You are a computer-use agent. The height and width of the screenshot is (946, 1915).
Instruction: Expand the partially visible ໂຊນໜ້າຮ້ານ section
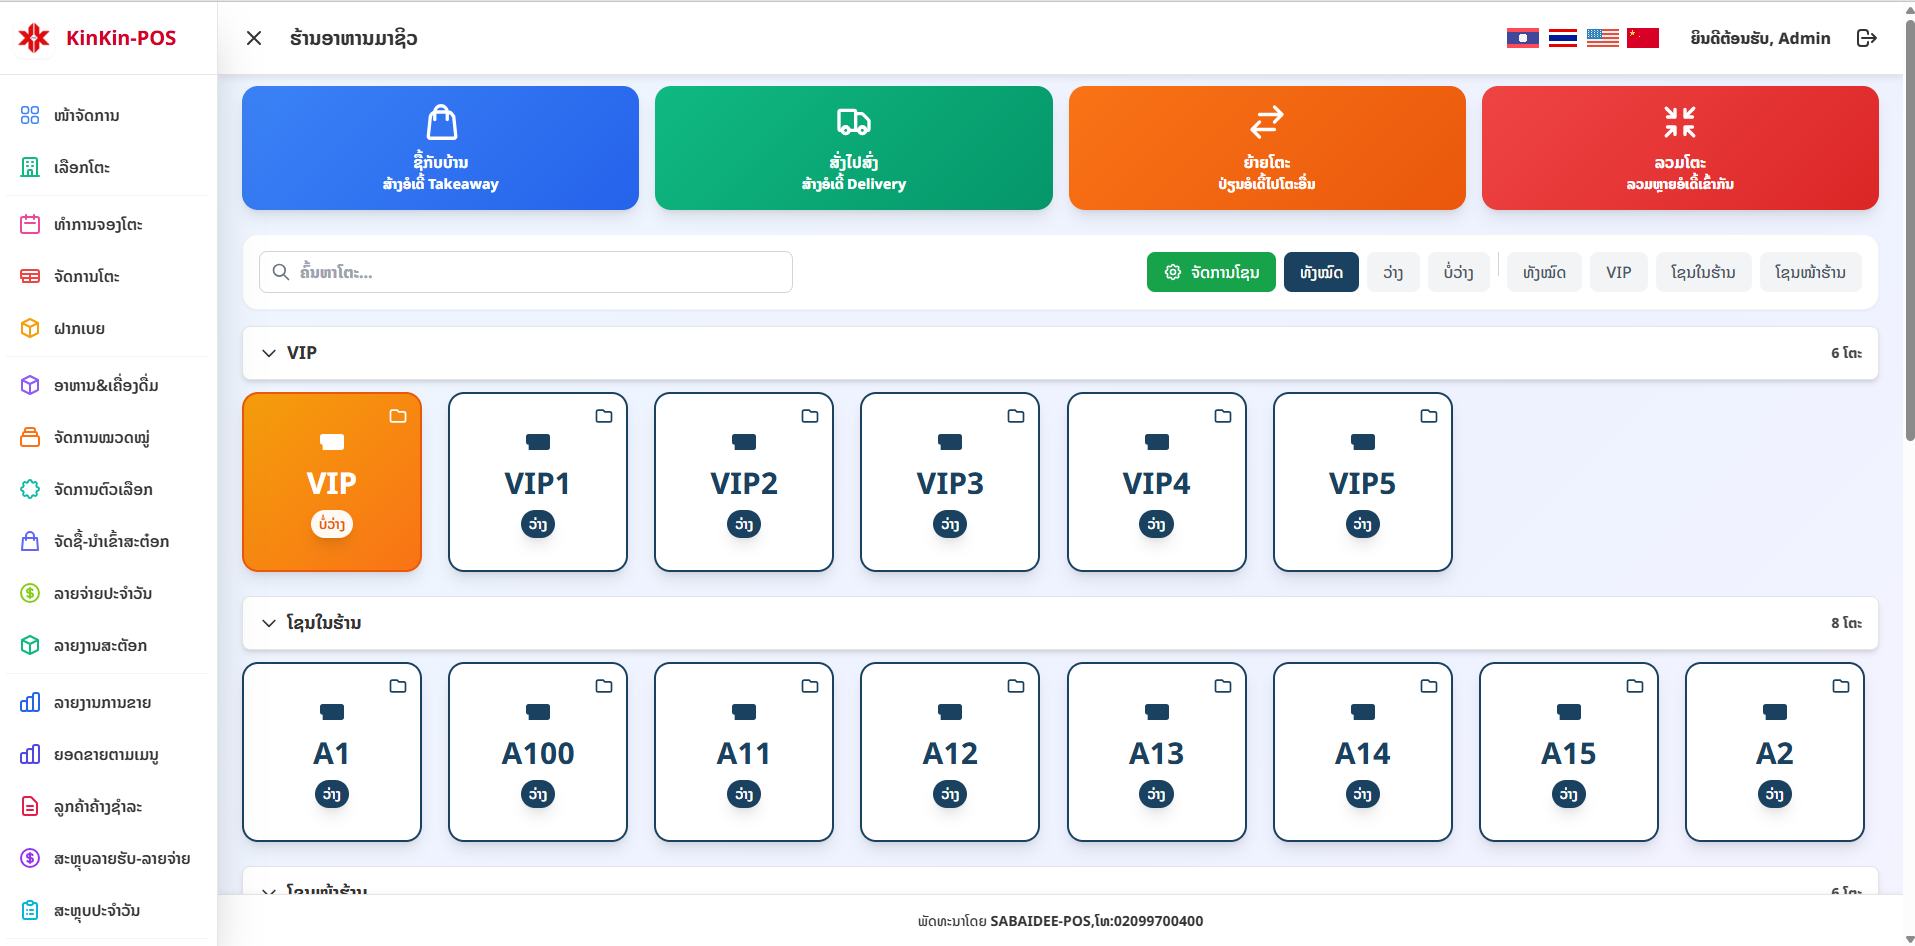(268, 889)
